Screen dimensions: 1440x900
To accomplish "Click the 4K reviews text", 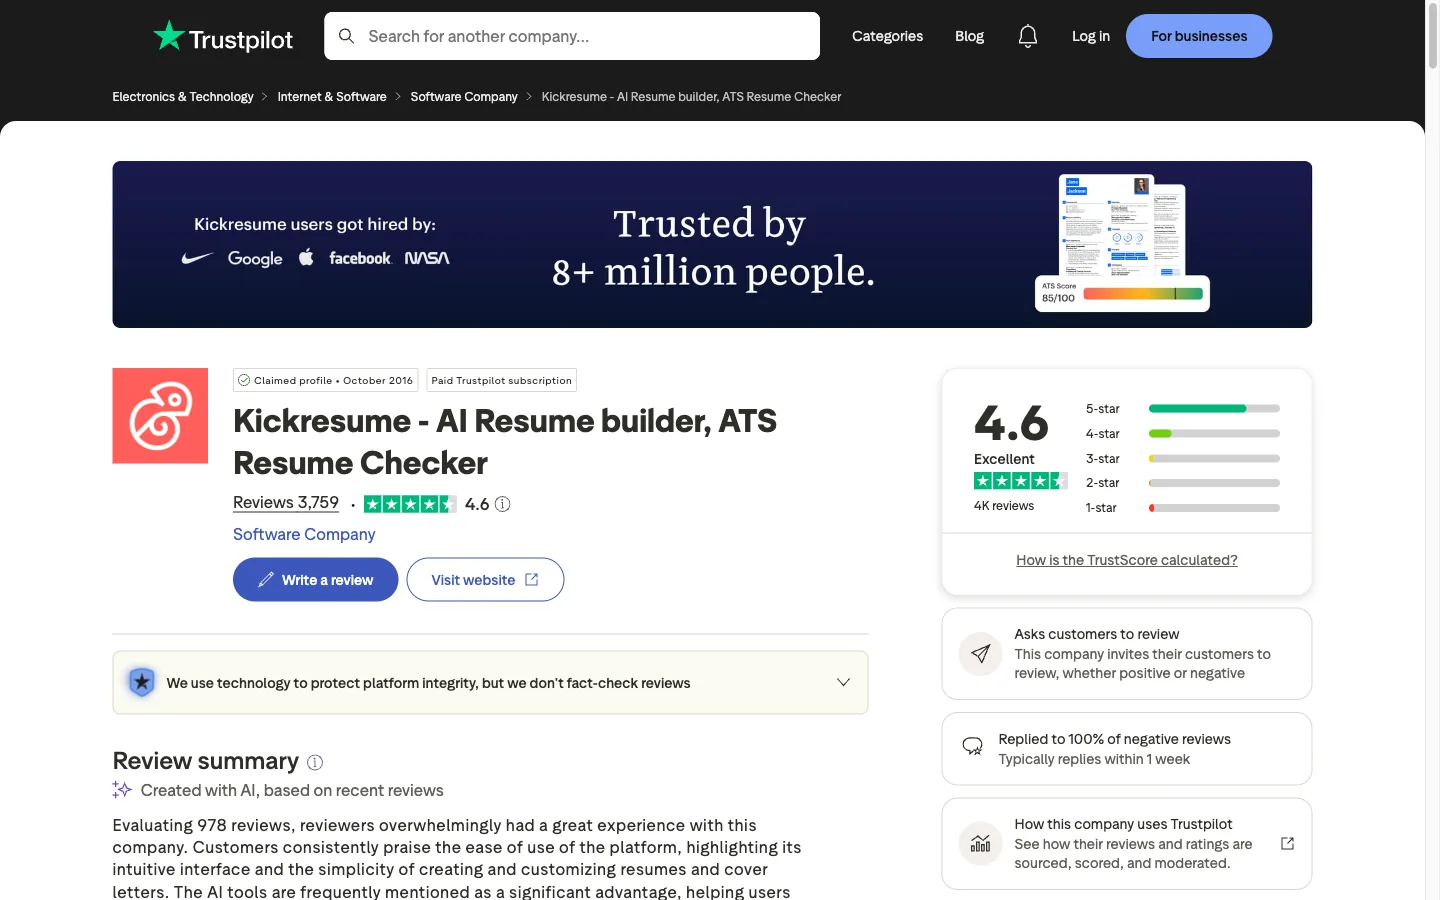I will (1004, 506).
